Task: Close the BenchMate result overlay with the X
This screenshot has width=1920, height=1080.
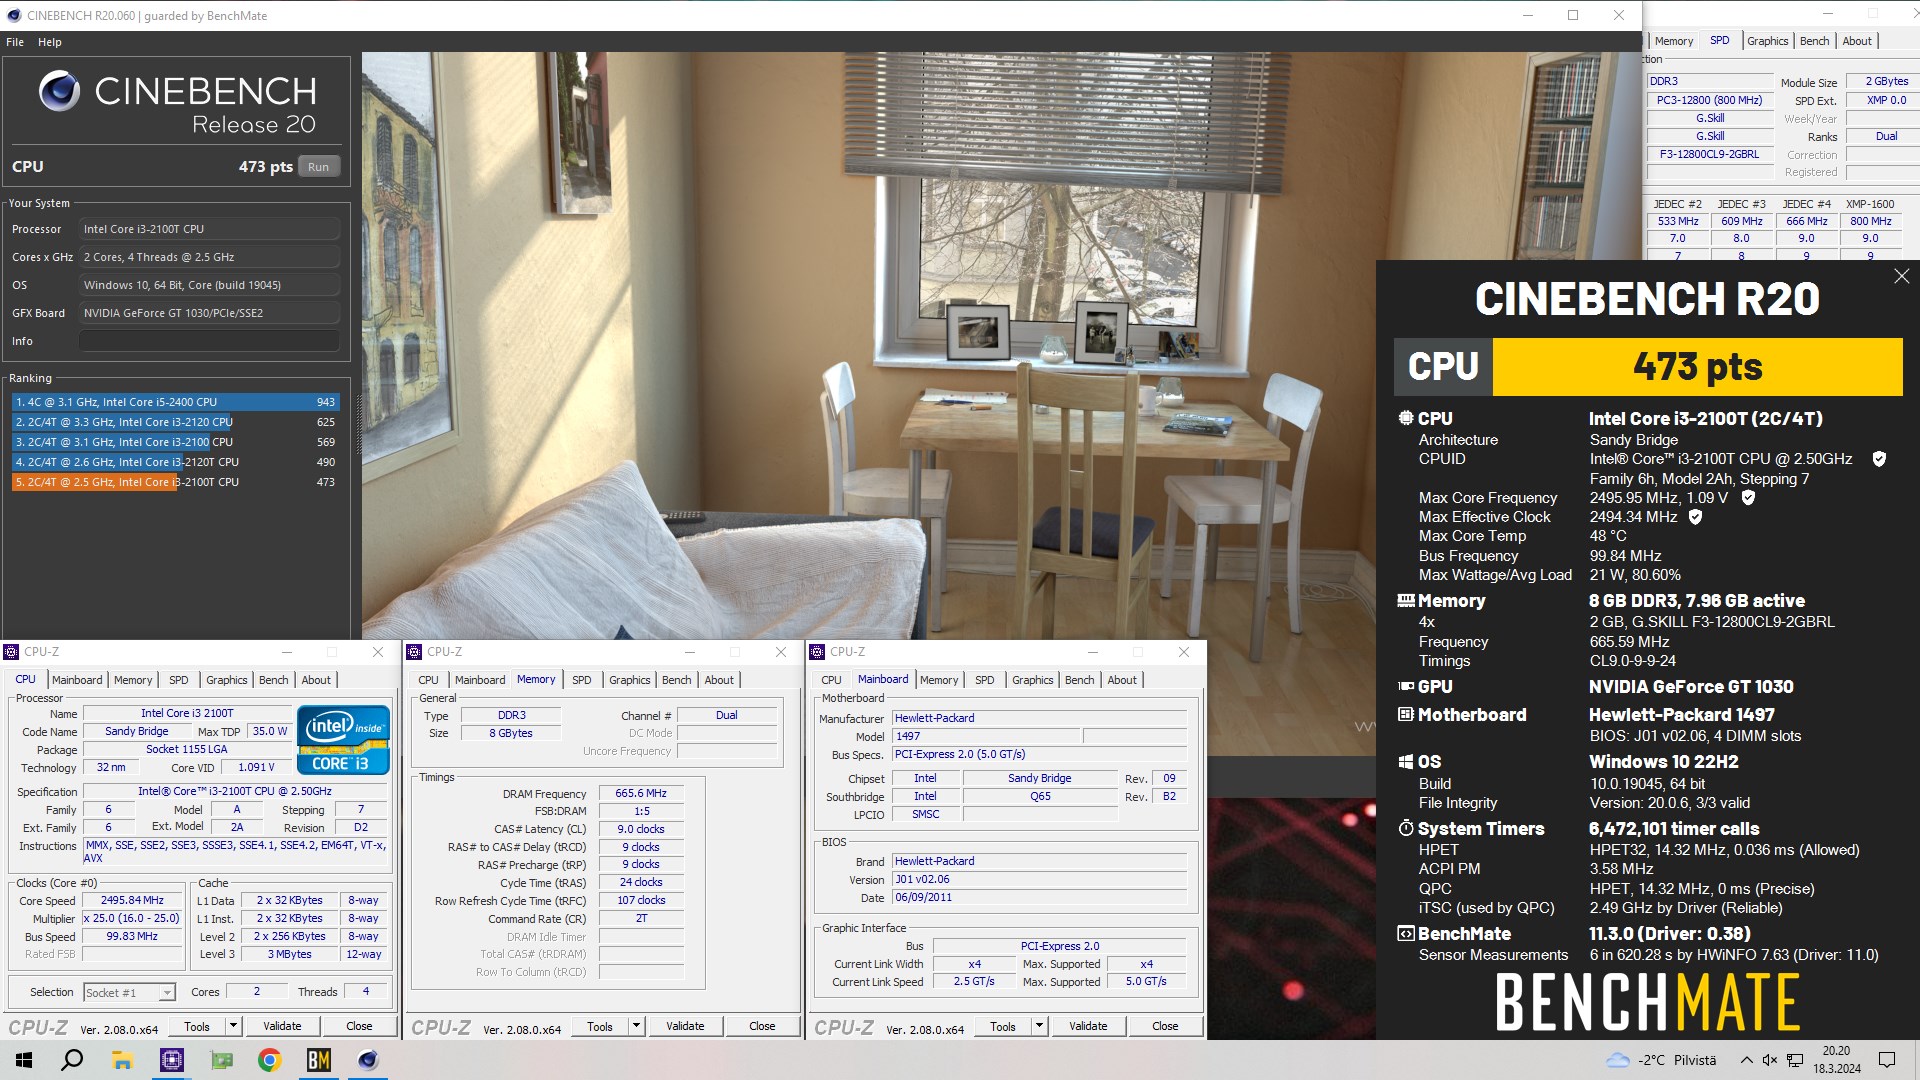Action: [1901, 276]
